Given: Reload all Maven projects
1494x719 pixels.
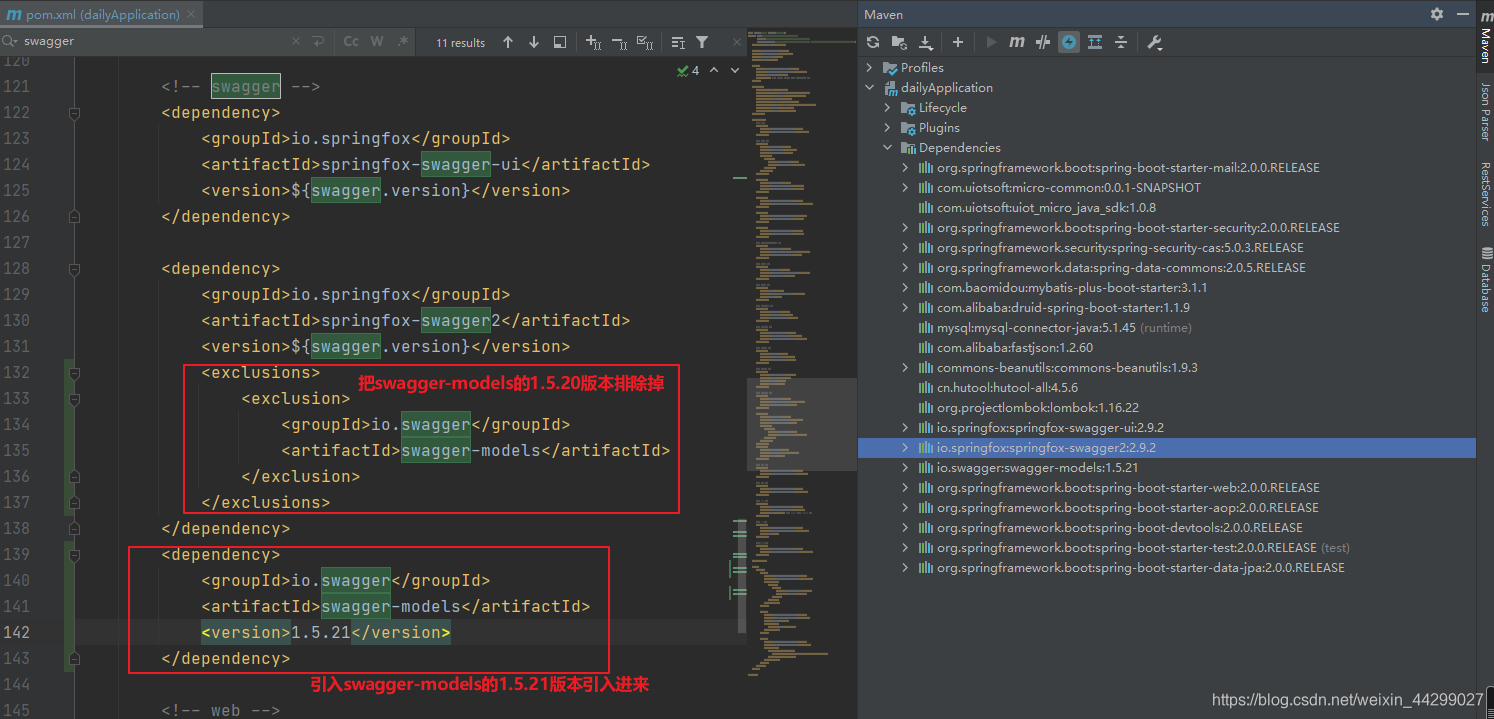Looking at the screenshot, I should 871,42.
